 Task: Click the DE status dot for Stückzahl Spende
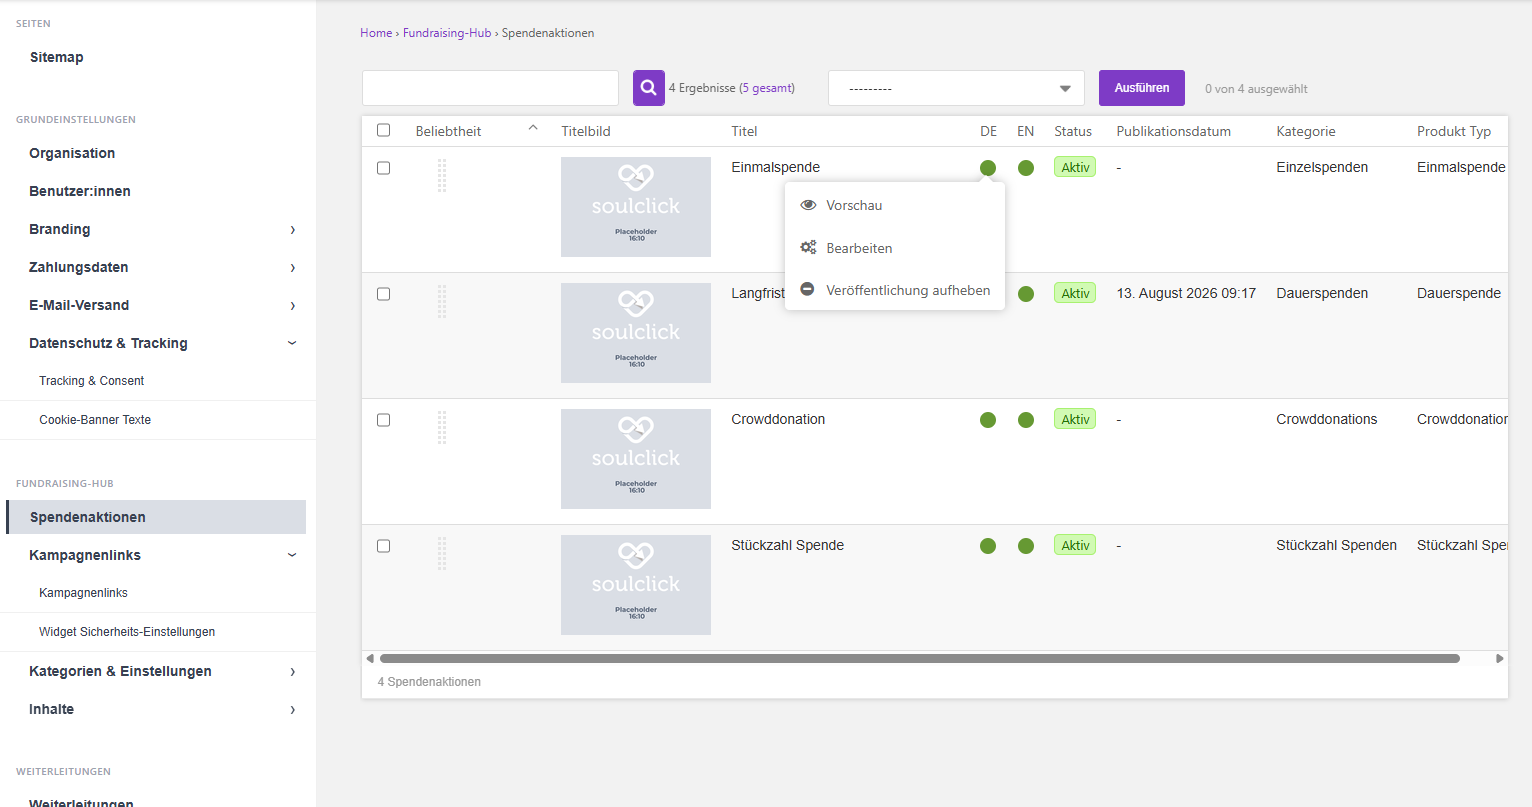(x=988, y=546)
